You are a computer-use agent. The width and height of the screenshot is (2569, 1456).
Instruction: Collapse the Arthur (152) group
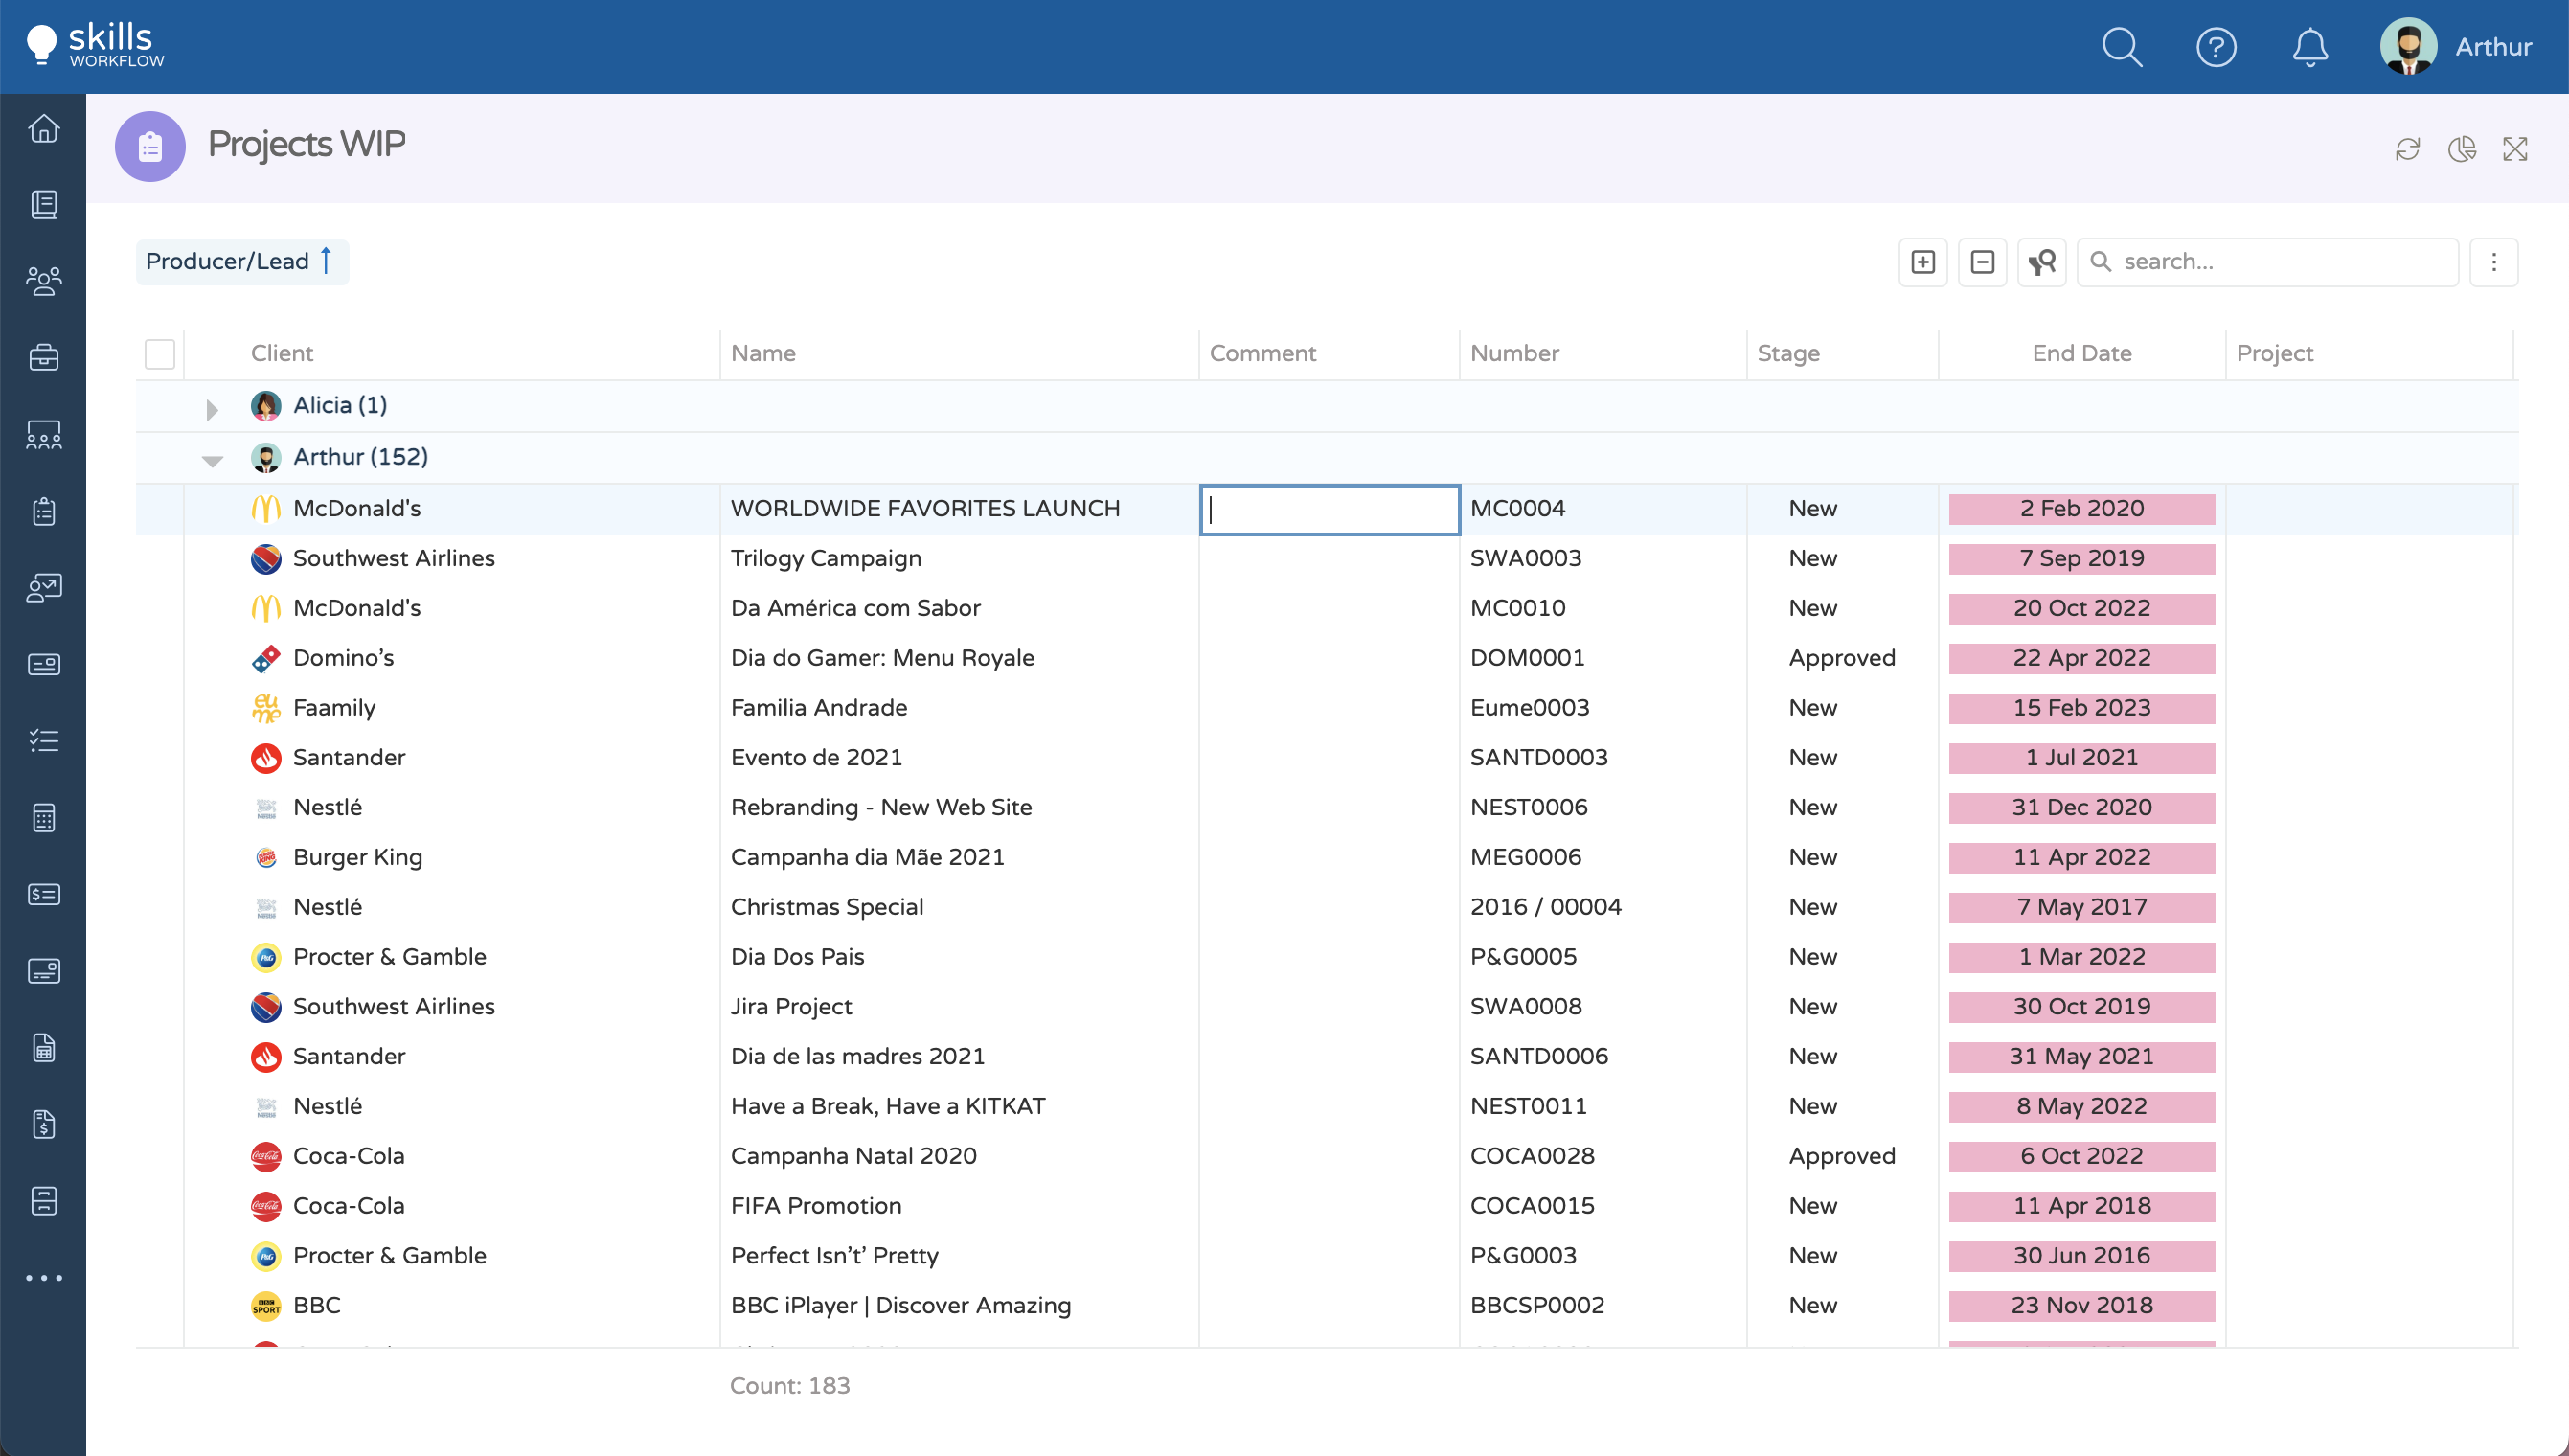click(212, 460)
